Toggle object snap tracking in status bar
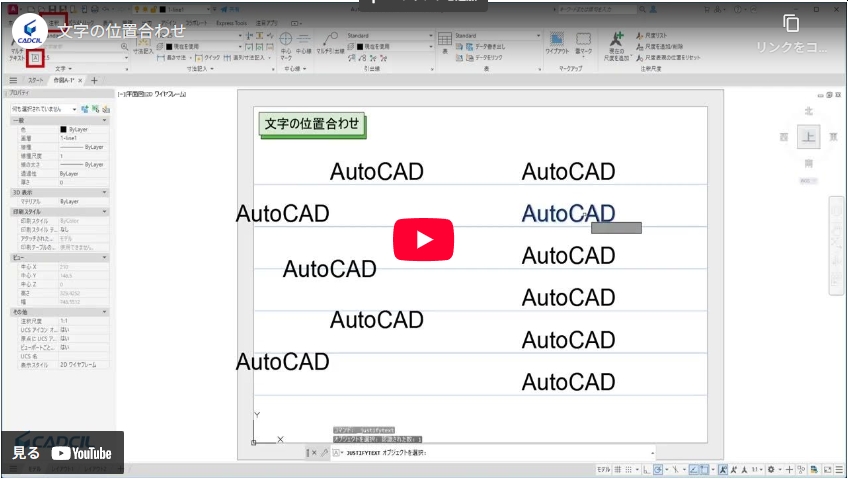The height and width of the screenshot is (479, 848). pos(694,470)
